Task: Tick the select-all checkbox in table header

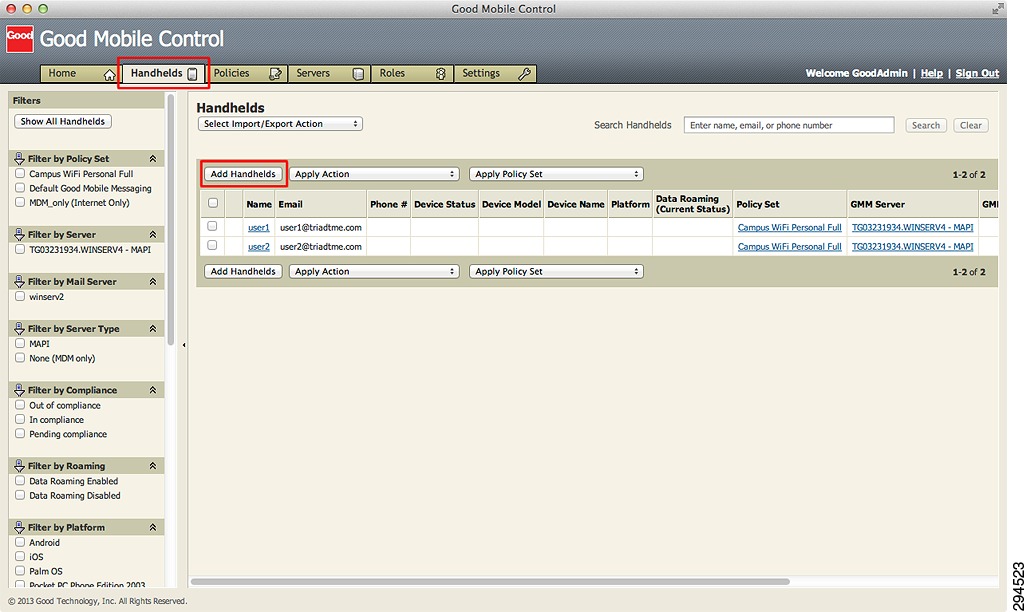Action: [213, 203]
